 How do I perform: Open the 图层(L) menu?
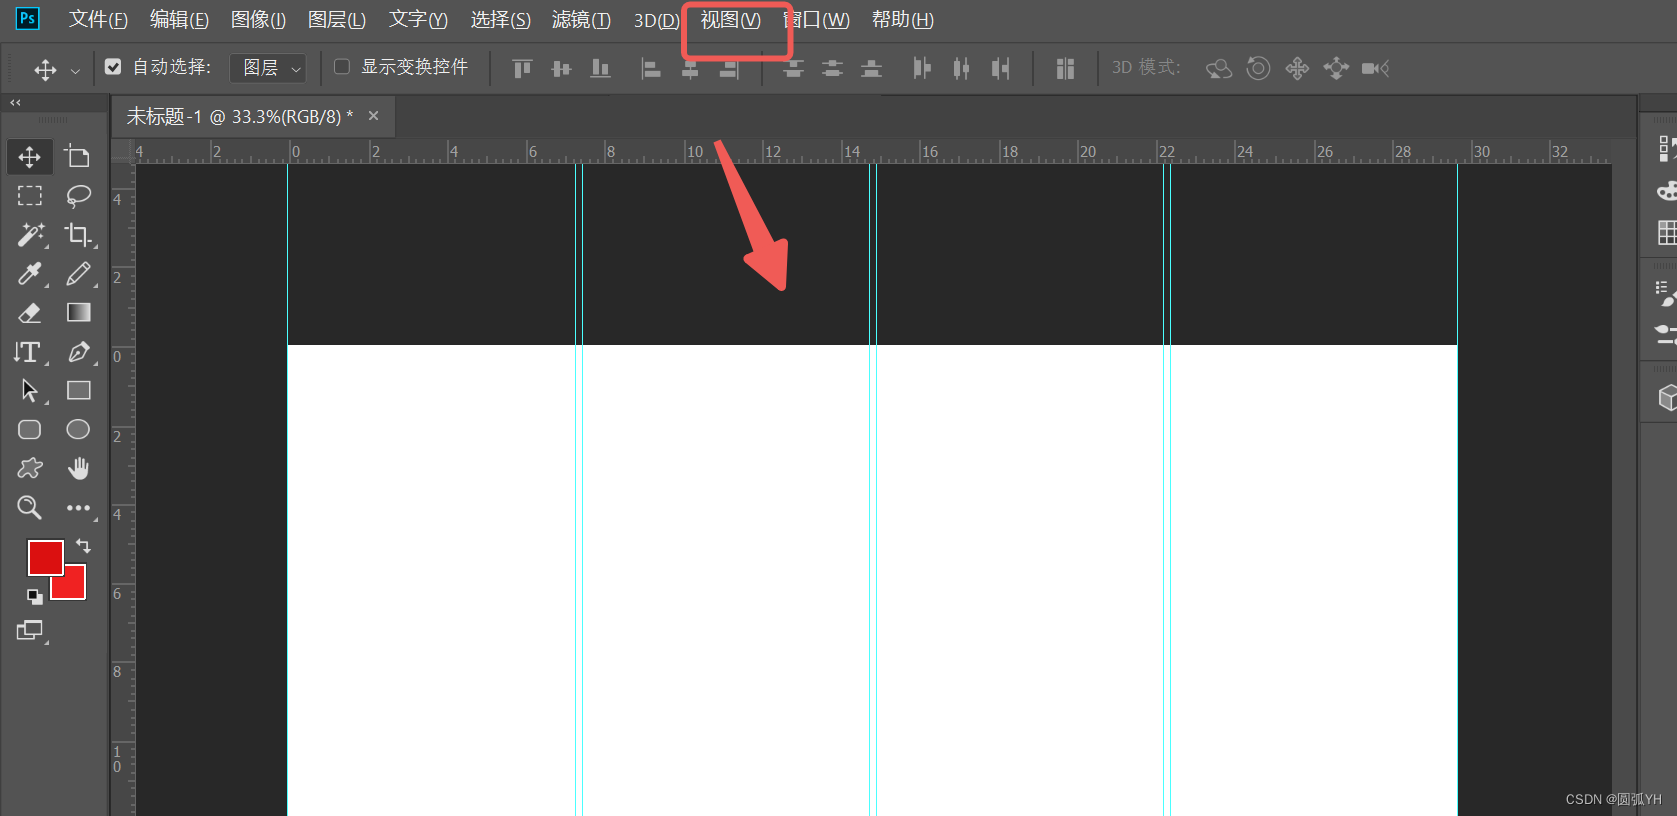(x=337, y=20)
